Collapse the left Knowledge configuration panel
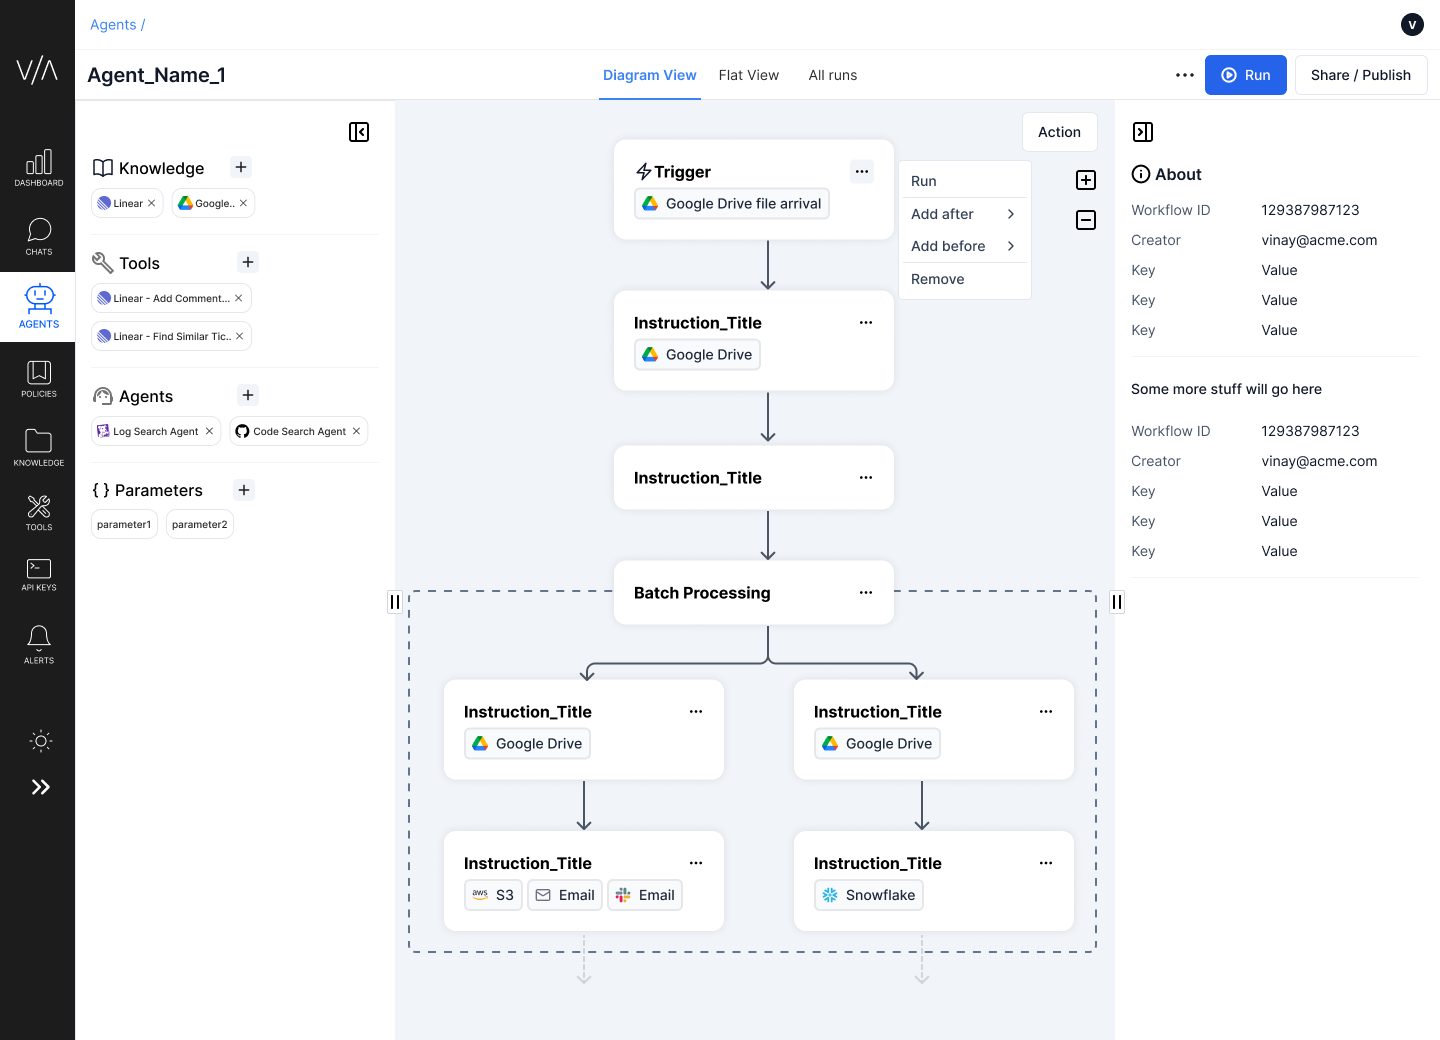 click(x=359, y=131)
